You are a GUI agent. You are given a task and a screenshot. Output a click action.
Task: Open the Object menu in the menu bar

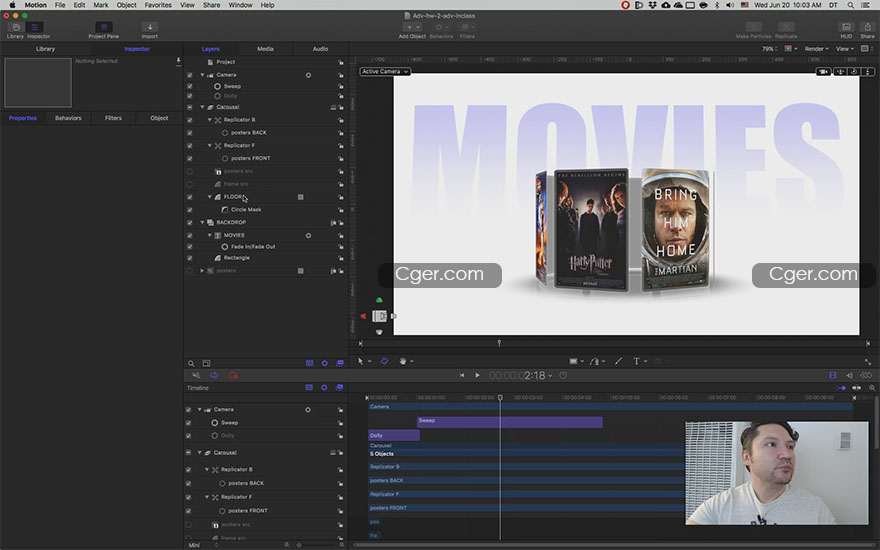click(x=126, y=5)
